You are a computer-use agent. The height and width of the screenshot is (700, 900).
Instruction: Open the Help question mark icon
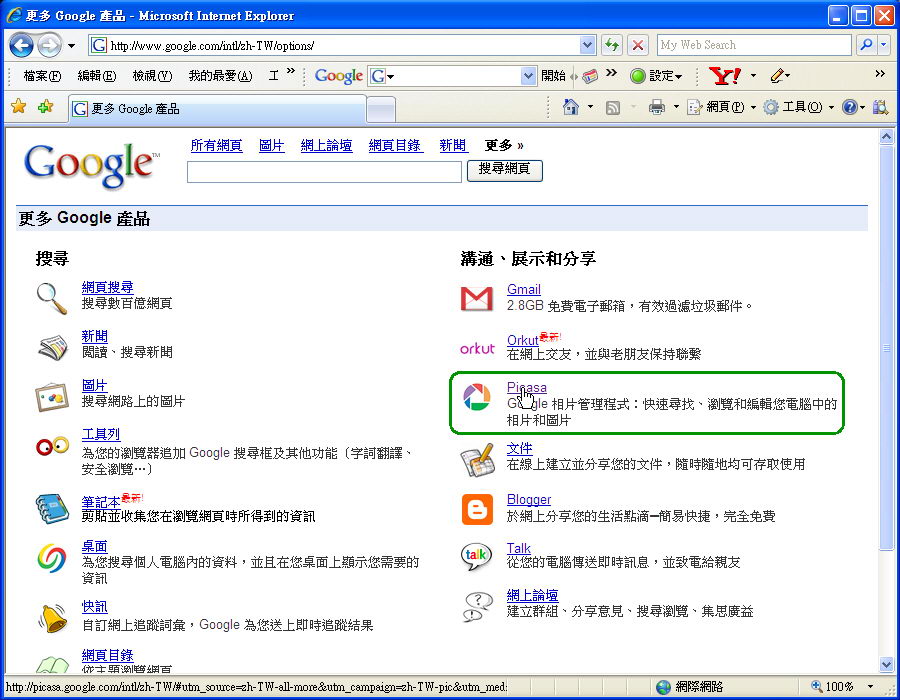click(x=850, y=107)
